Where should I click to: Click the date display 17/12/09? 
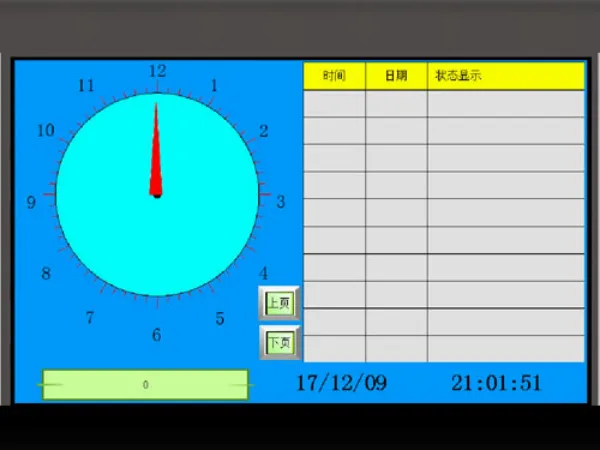pos(341,383)
